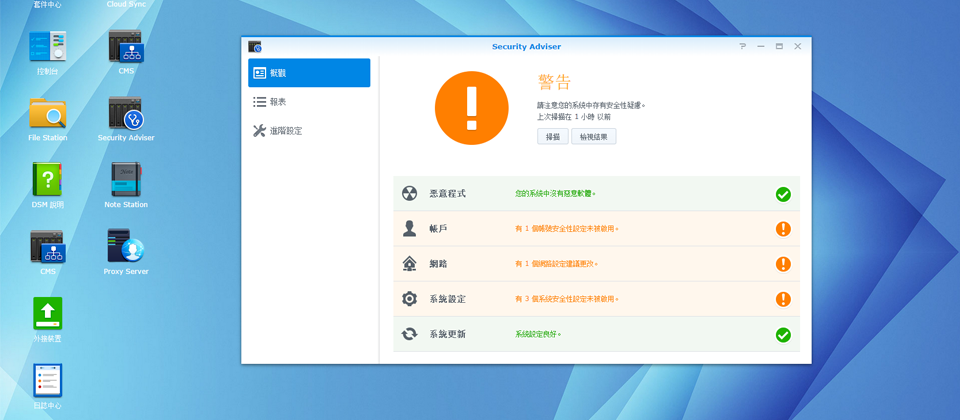Click the 網路 row label
The image size is (960, 420).
439,264
